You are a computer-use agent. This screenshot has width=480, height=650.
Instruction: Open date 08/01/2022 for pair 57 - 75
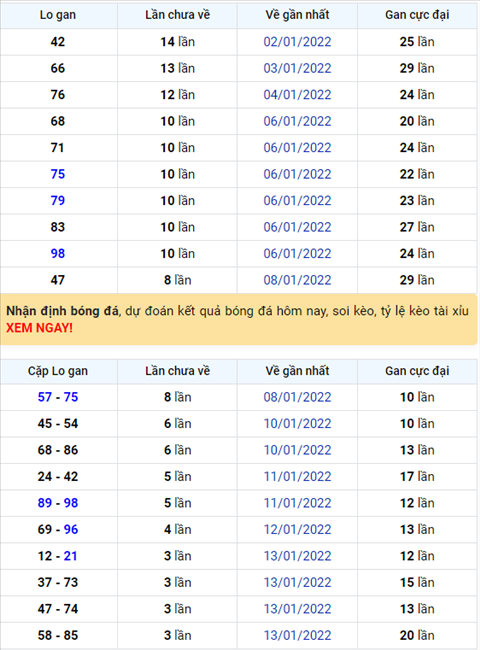coord(297,397)
